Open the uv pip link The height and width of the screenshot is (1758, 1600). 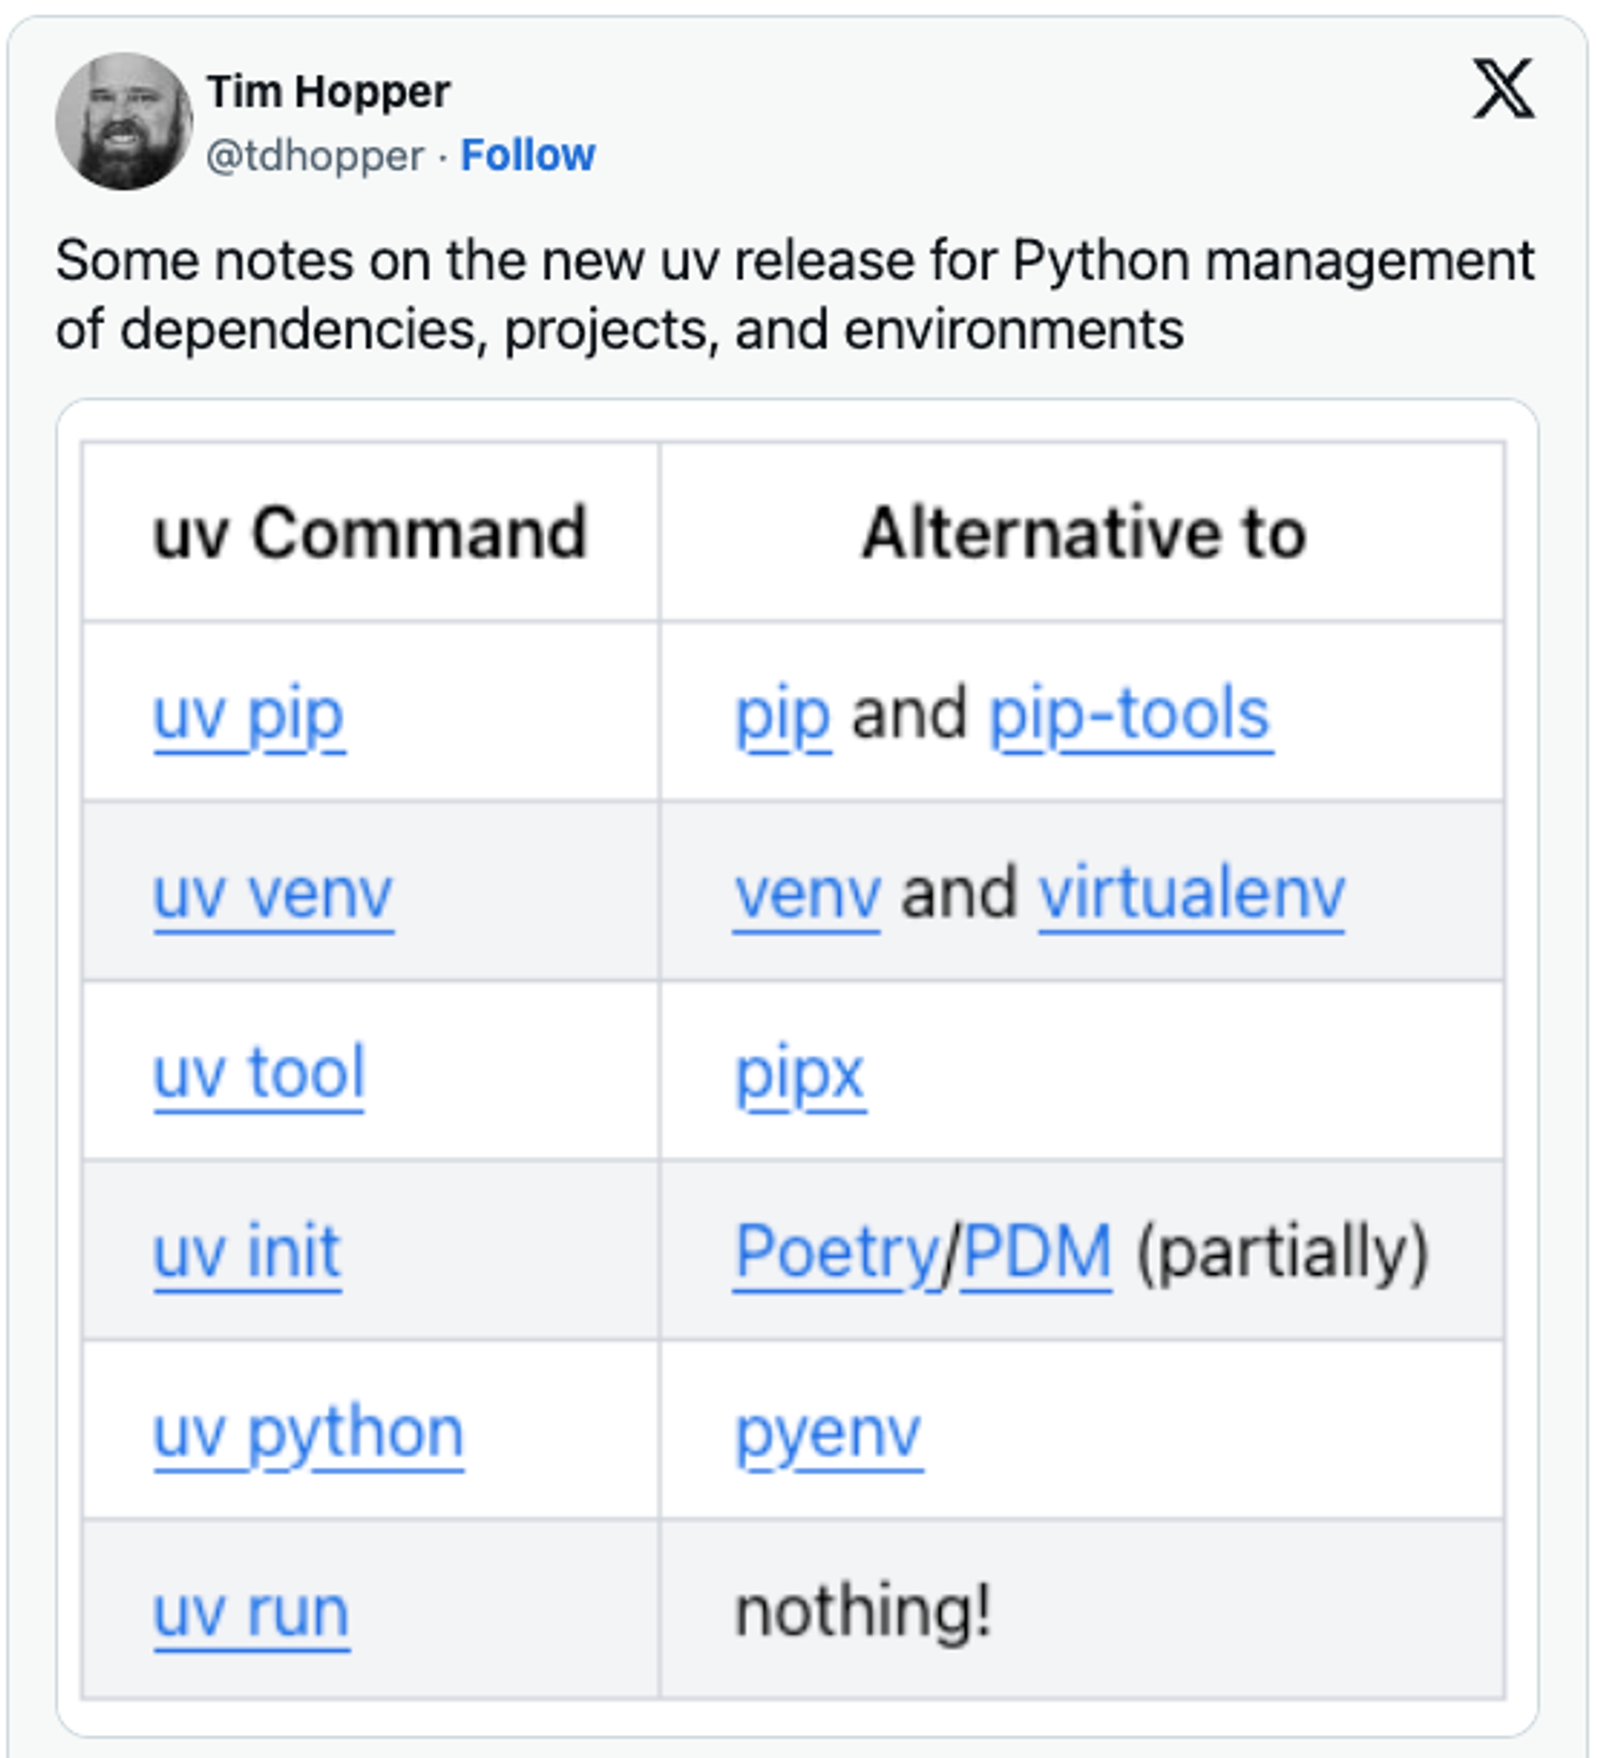[249, 715]
